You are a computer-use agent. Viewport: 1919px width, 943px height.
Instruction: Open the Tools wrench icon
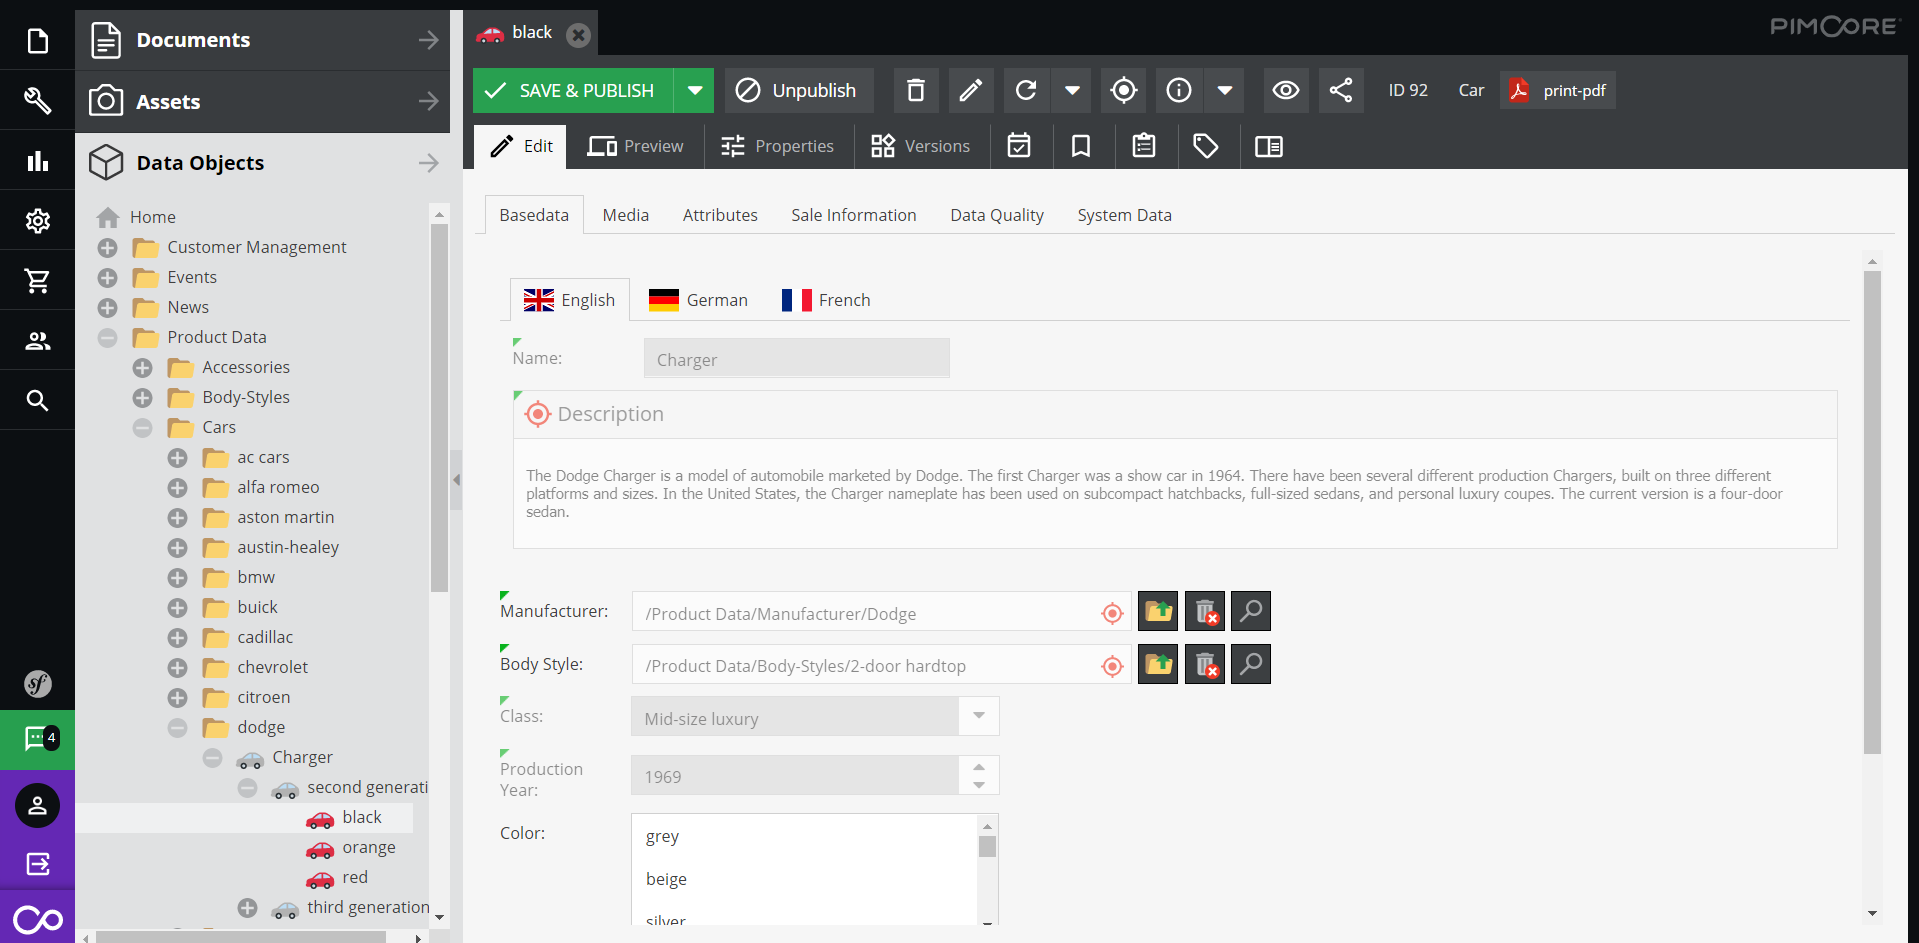tap(37, 100)
